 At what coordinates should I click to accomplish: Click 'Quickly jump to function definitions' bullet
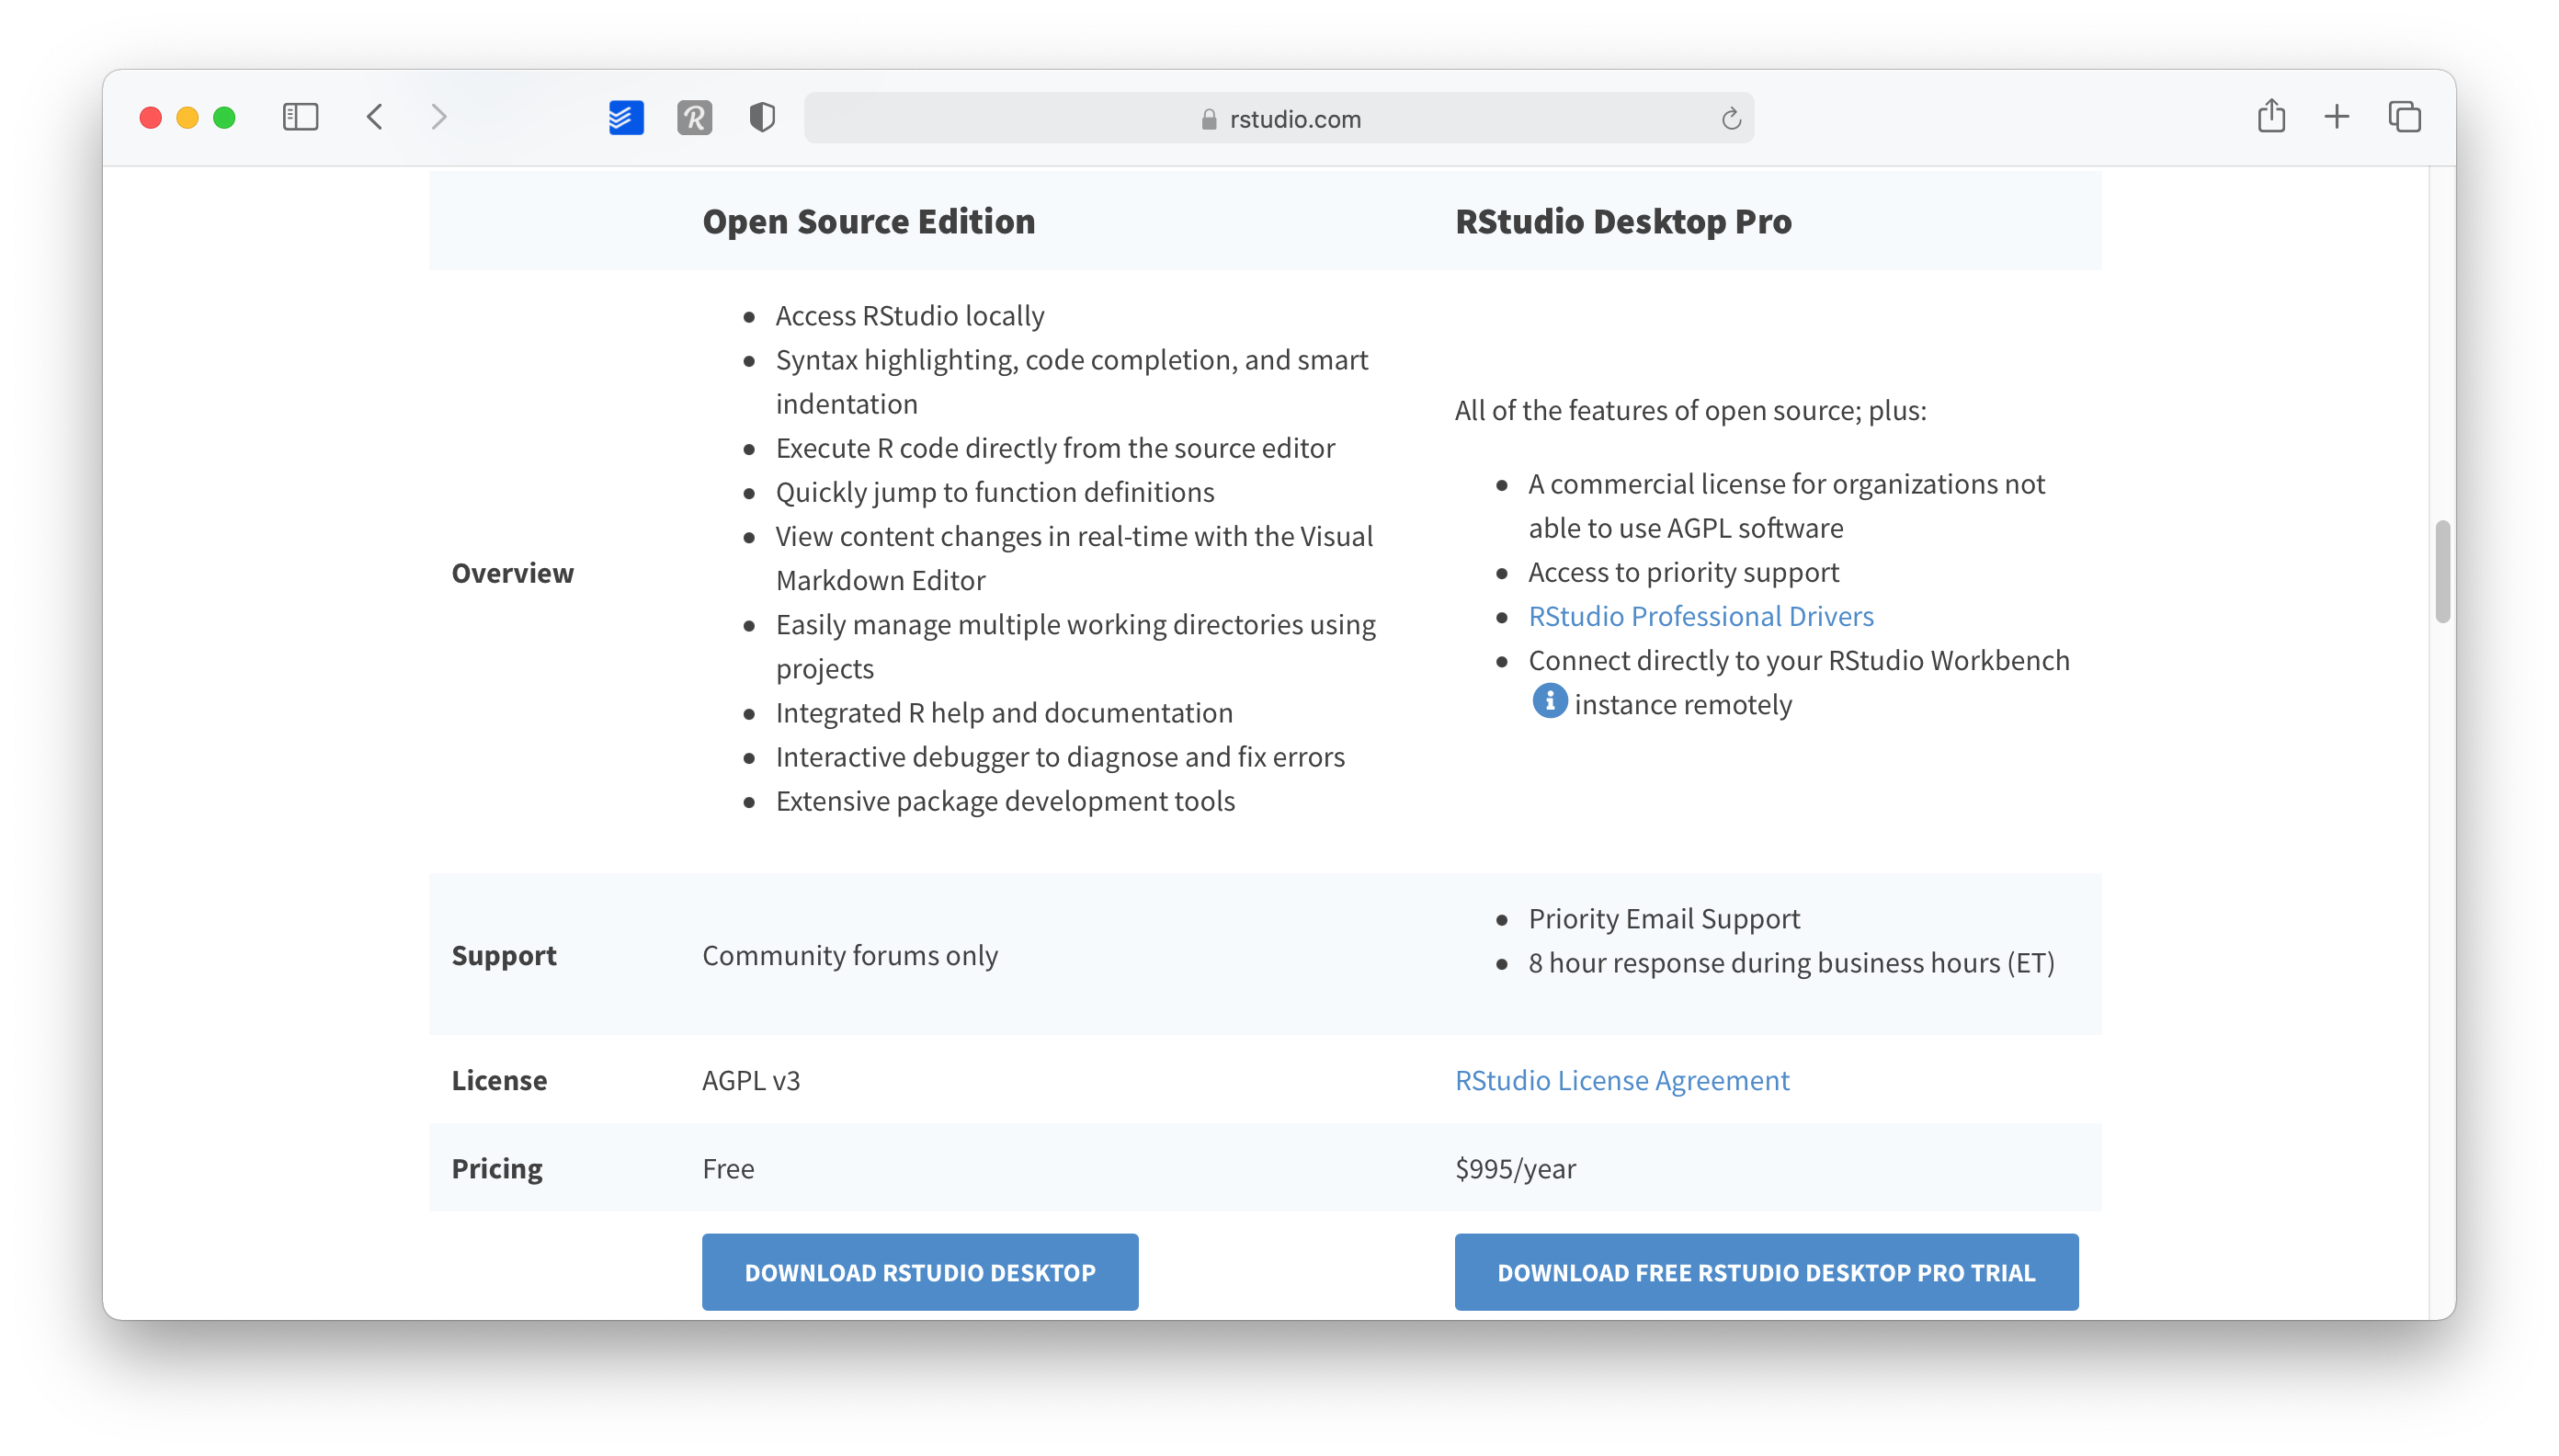[x=995, y=492]
